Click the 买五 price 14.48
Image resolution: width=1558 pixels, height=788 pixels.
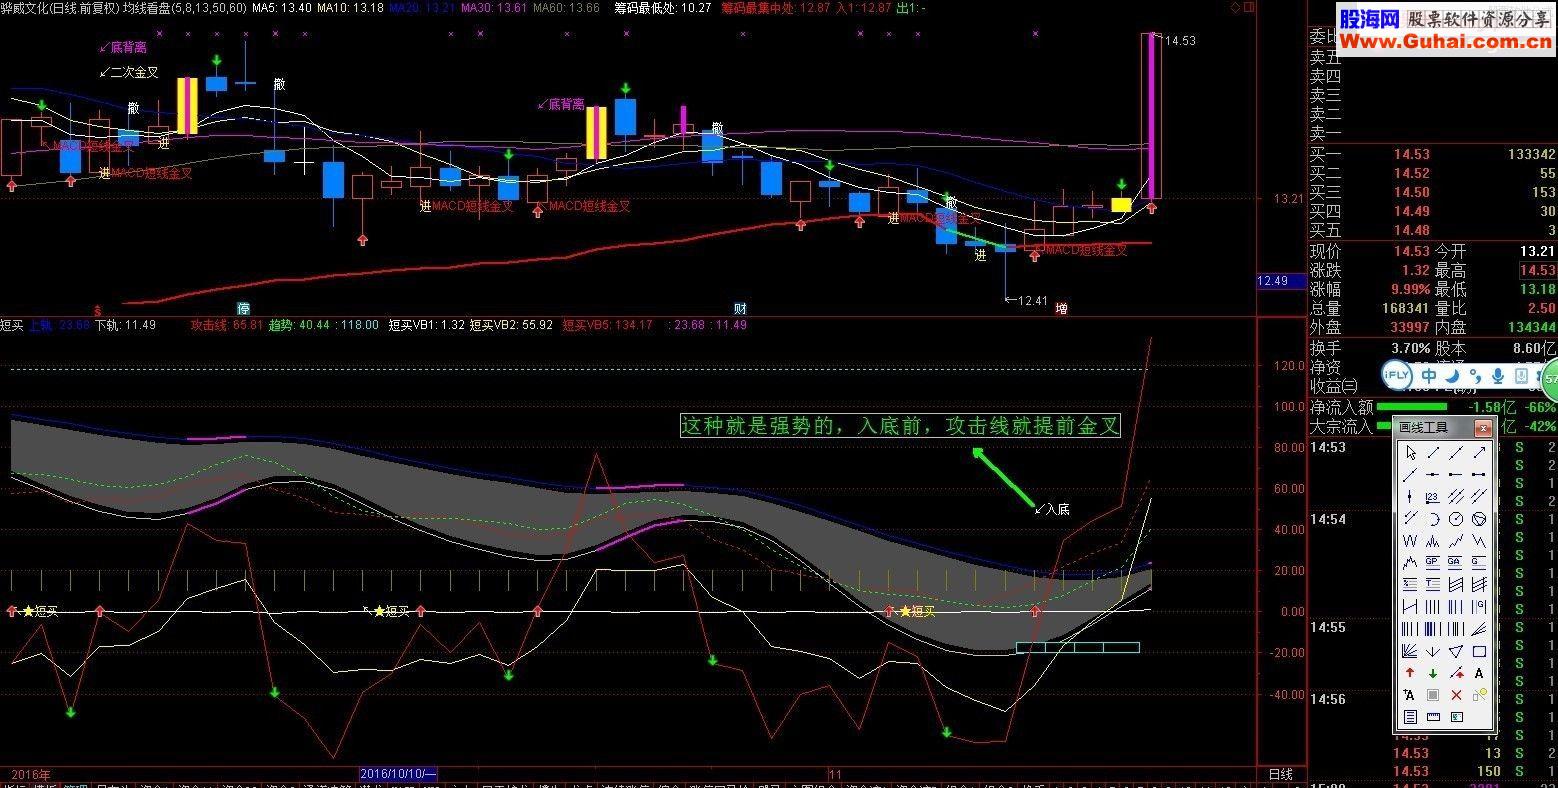tap(1412, 230)
